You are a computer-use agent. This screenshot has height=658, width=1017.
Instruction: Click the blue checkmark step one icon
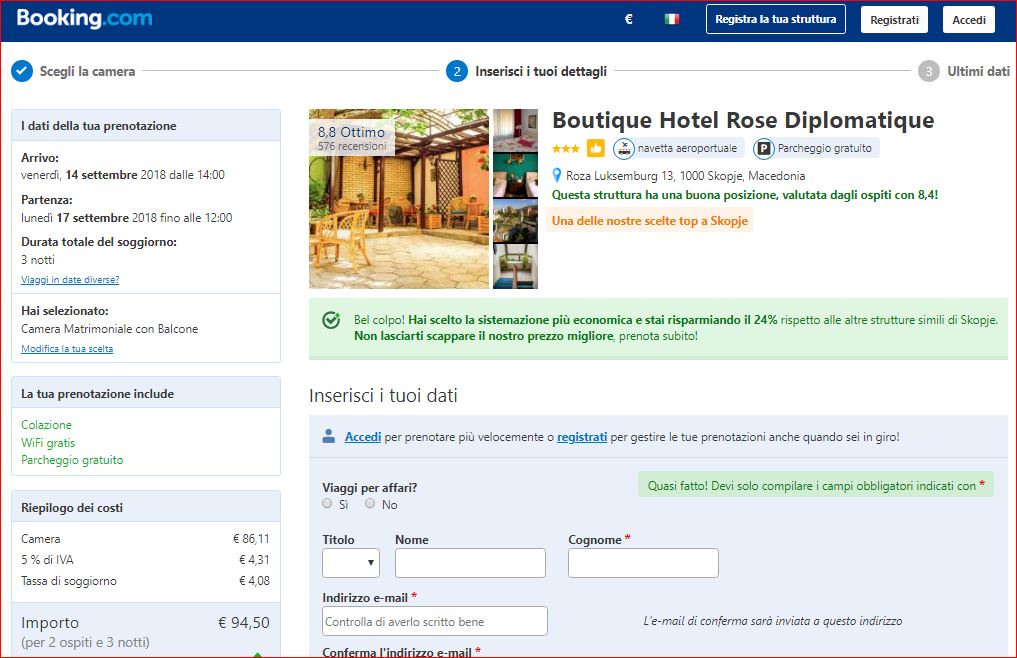coord(22,71)
